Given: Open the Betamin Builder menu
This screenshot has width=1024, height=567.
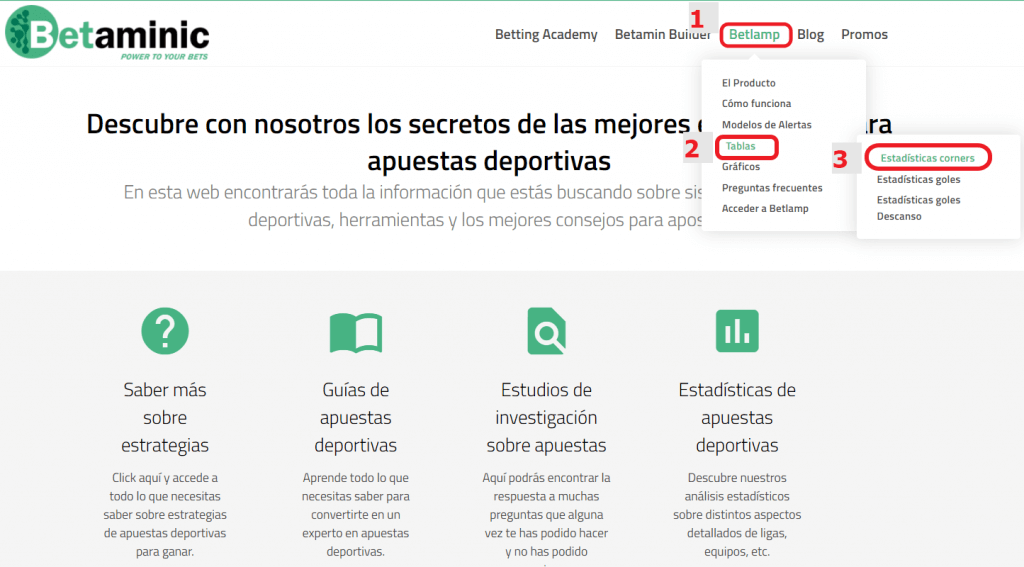Looking at the screenshot, I should 662,35.
